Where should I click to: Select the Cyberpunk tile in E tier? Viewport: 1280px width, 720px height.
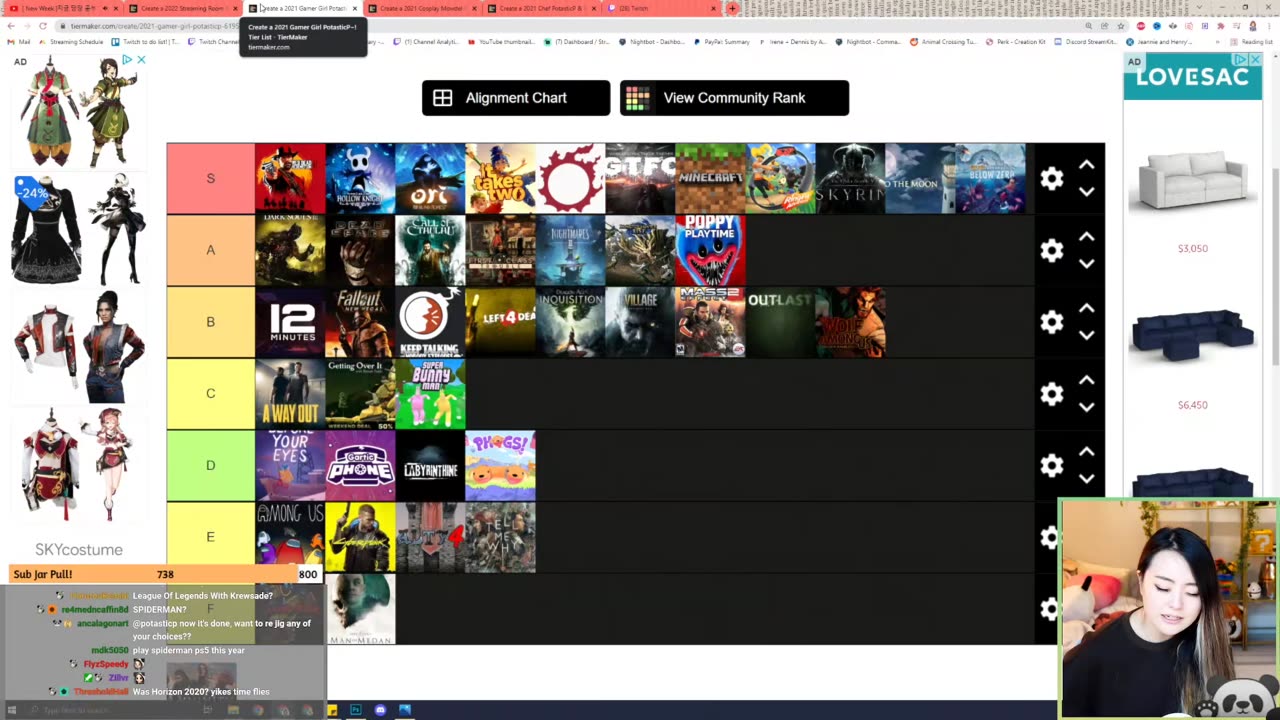360,538
